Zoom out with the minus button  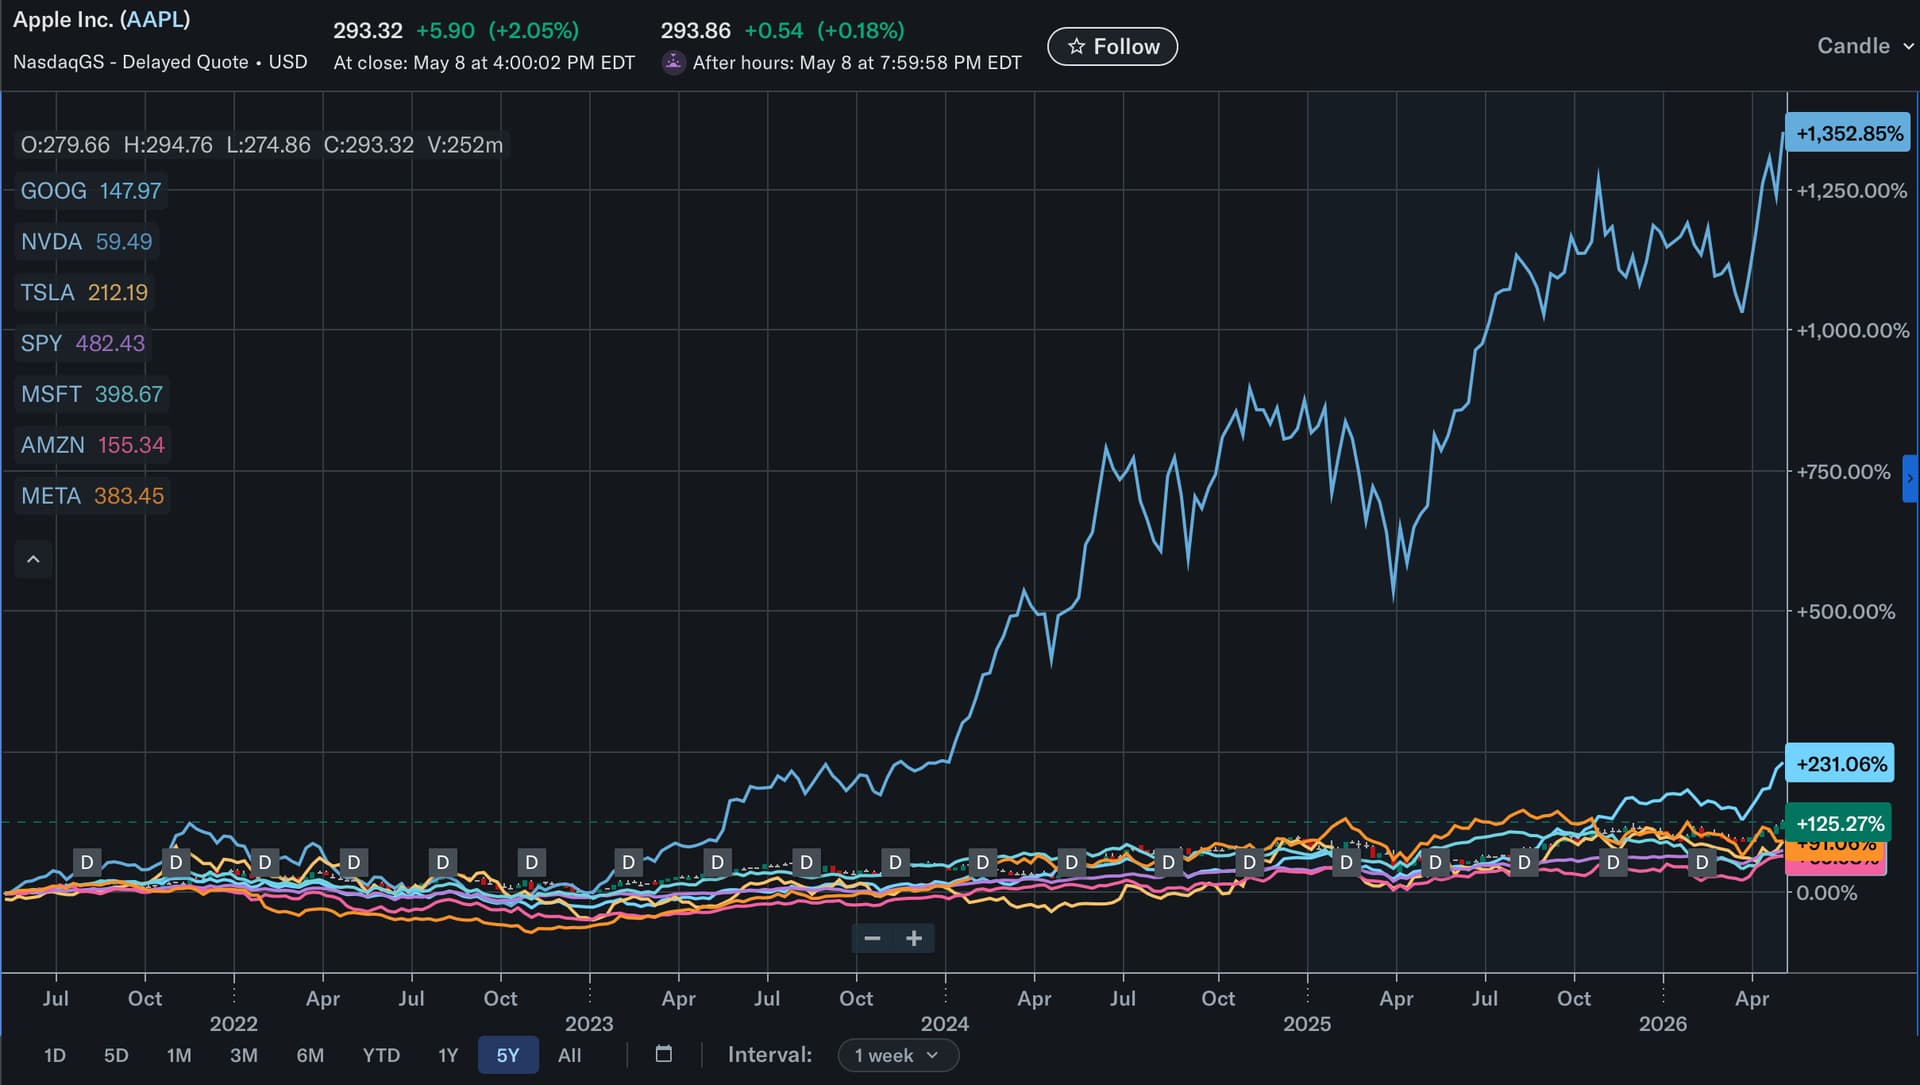click(x=872, y=938)
